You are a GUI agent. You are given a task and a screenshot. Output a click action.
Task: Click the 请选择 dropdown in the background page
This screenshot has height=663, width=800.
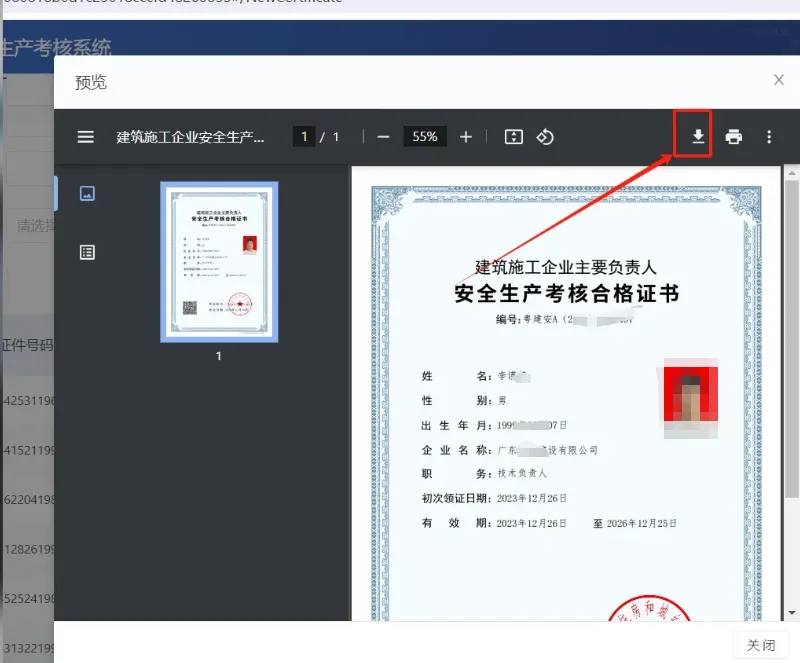click(x=31, y=225)
